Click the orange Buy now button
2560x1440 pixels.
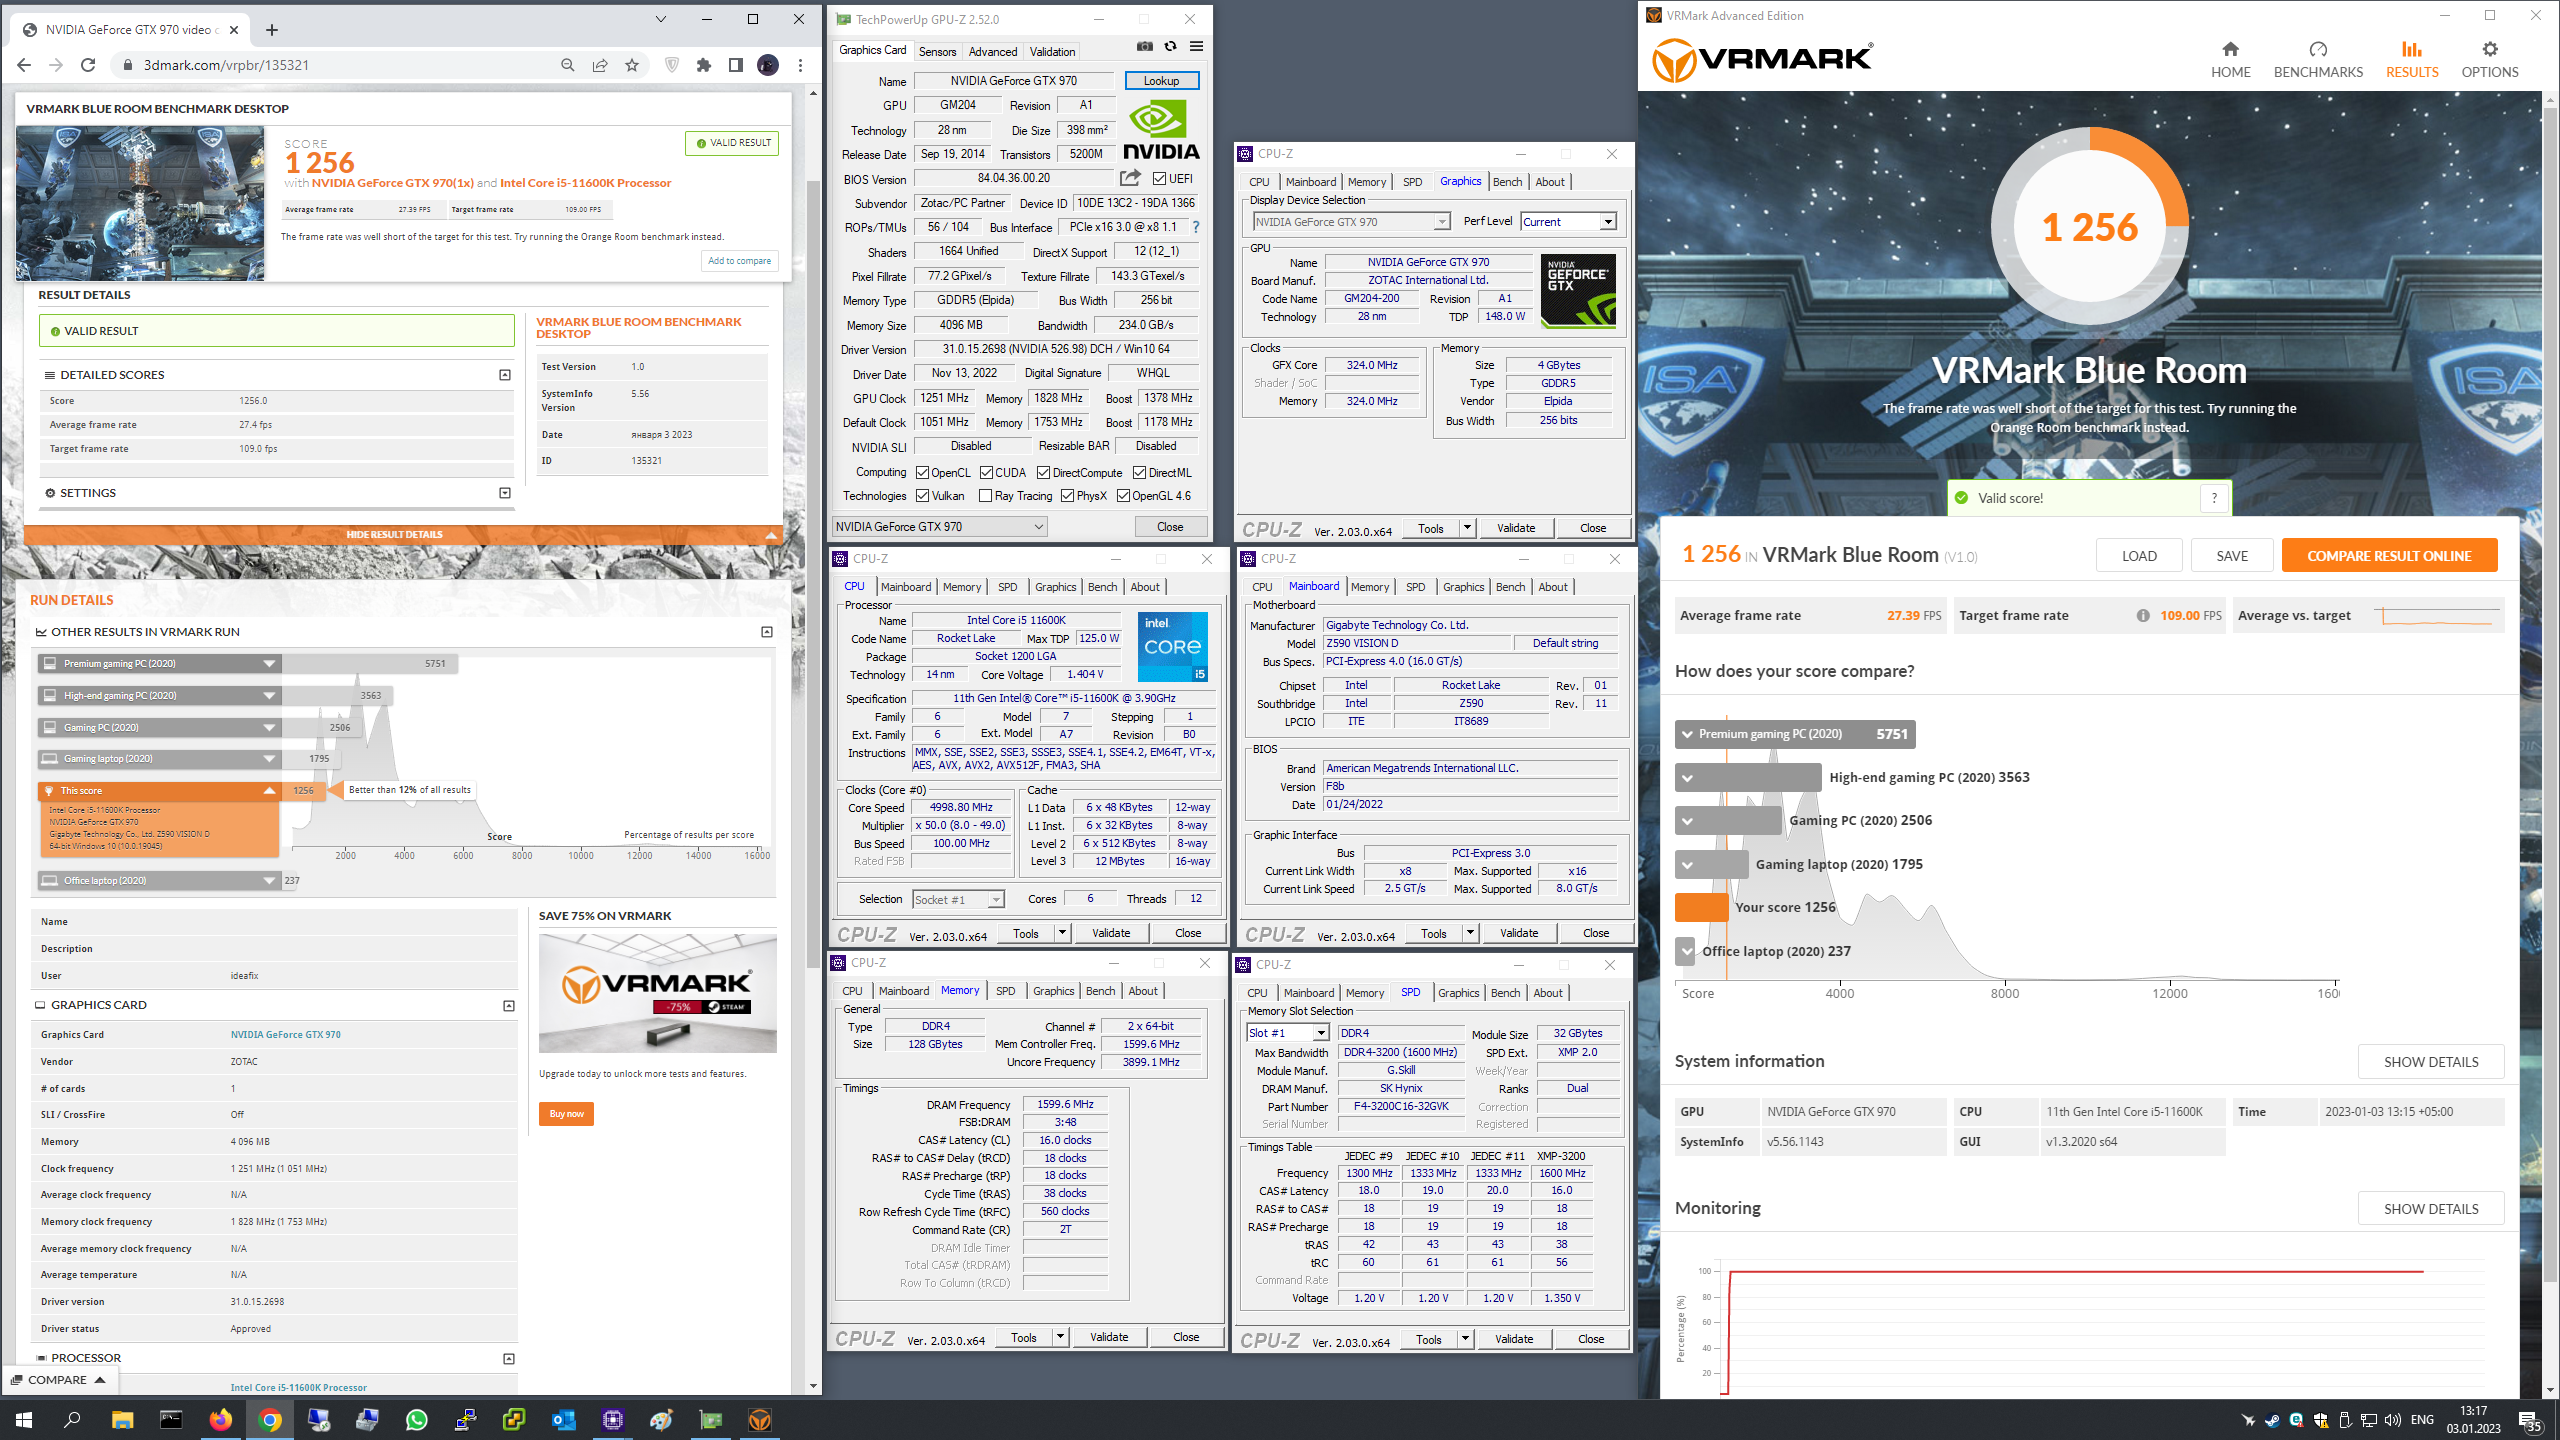coord(566,1114)
